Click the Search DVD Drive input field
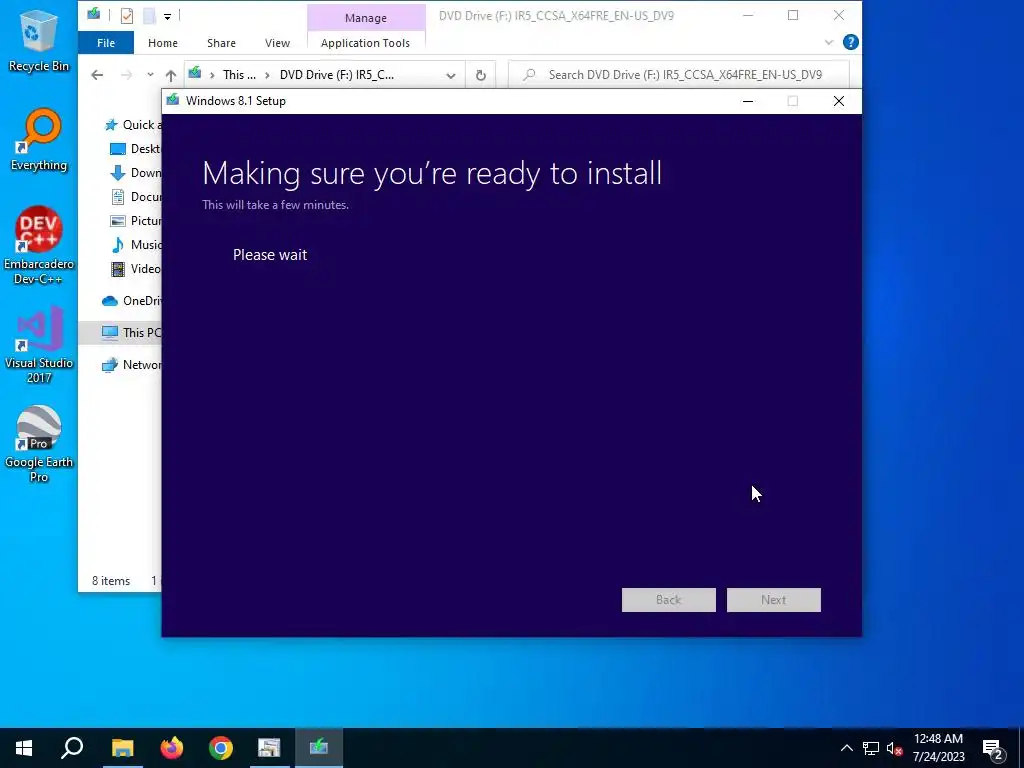Viewport: 1024px width, 768px height. (679, 75)
